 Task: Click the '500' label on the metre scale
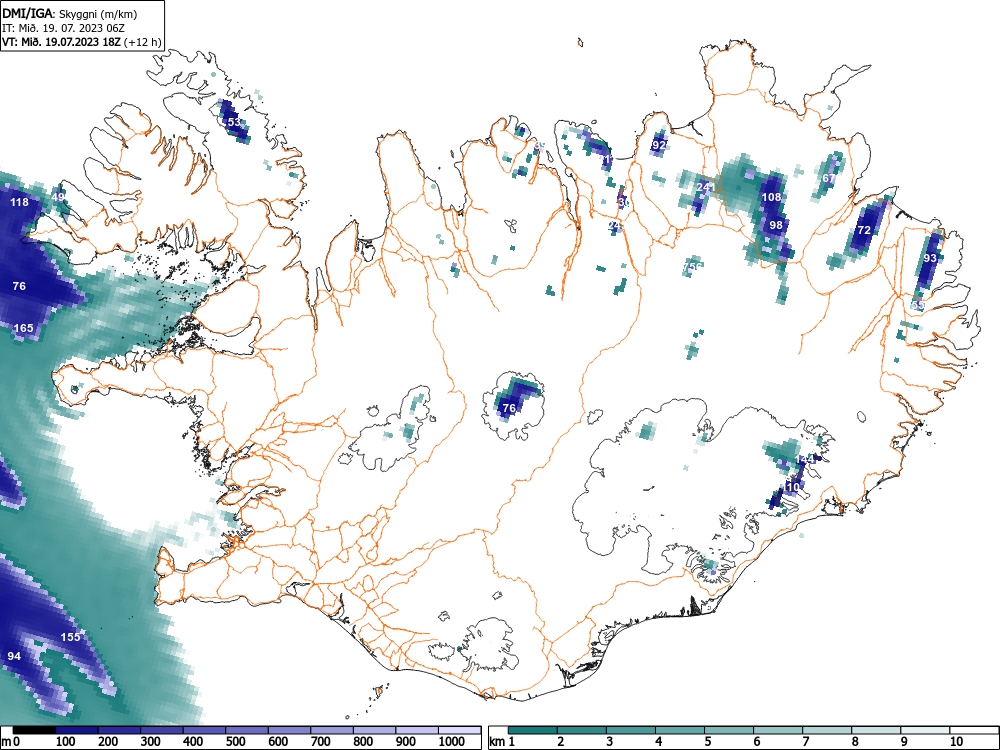(236, 742)
